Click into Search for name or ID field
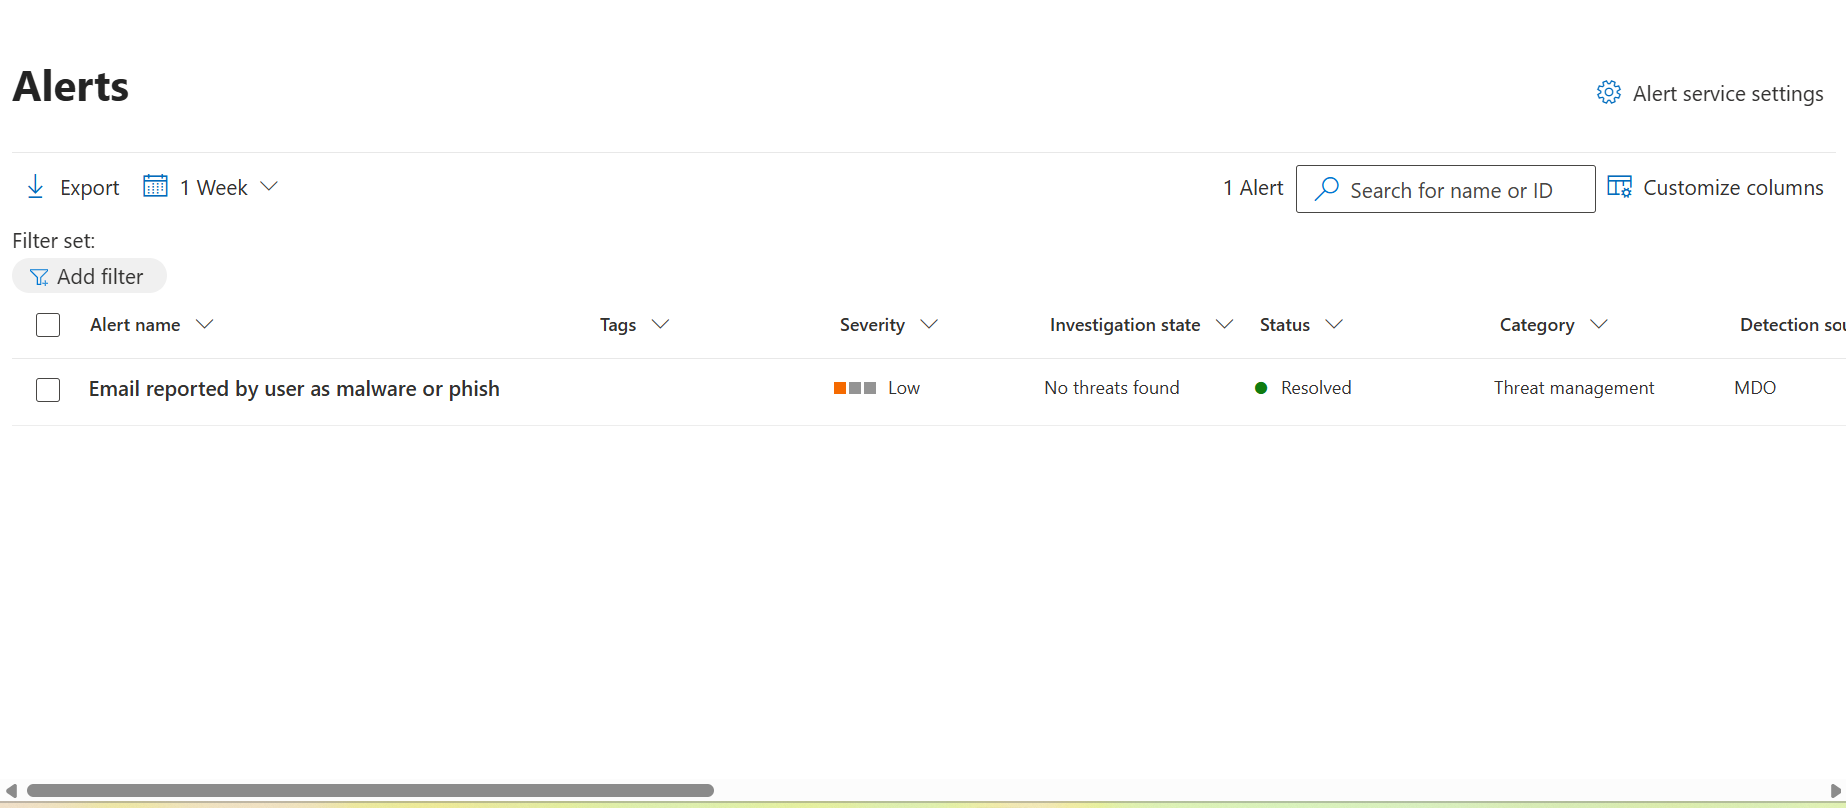1846x808 pixels. pos(1446,189)
